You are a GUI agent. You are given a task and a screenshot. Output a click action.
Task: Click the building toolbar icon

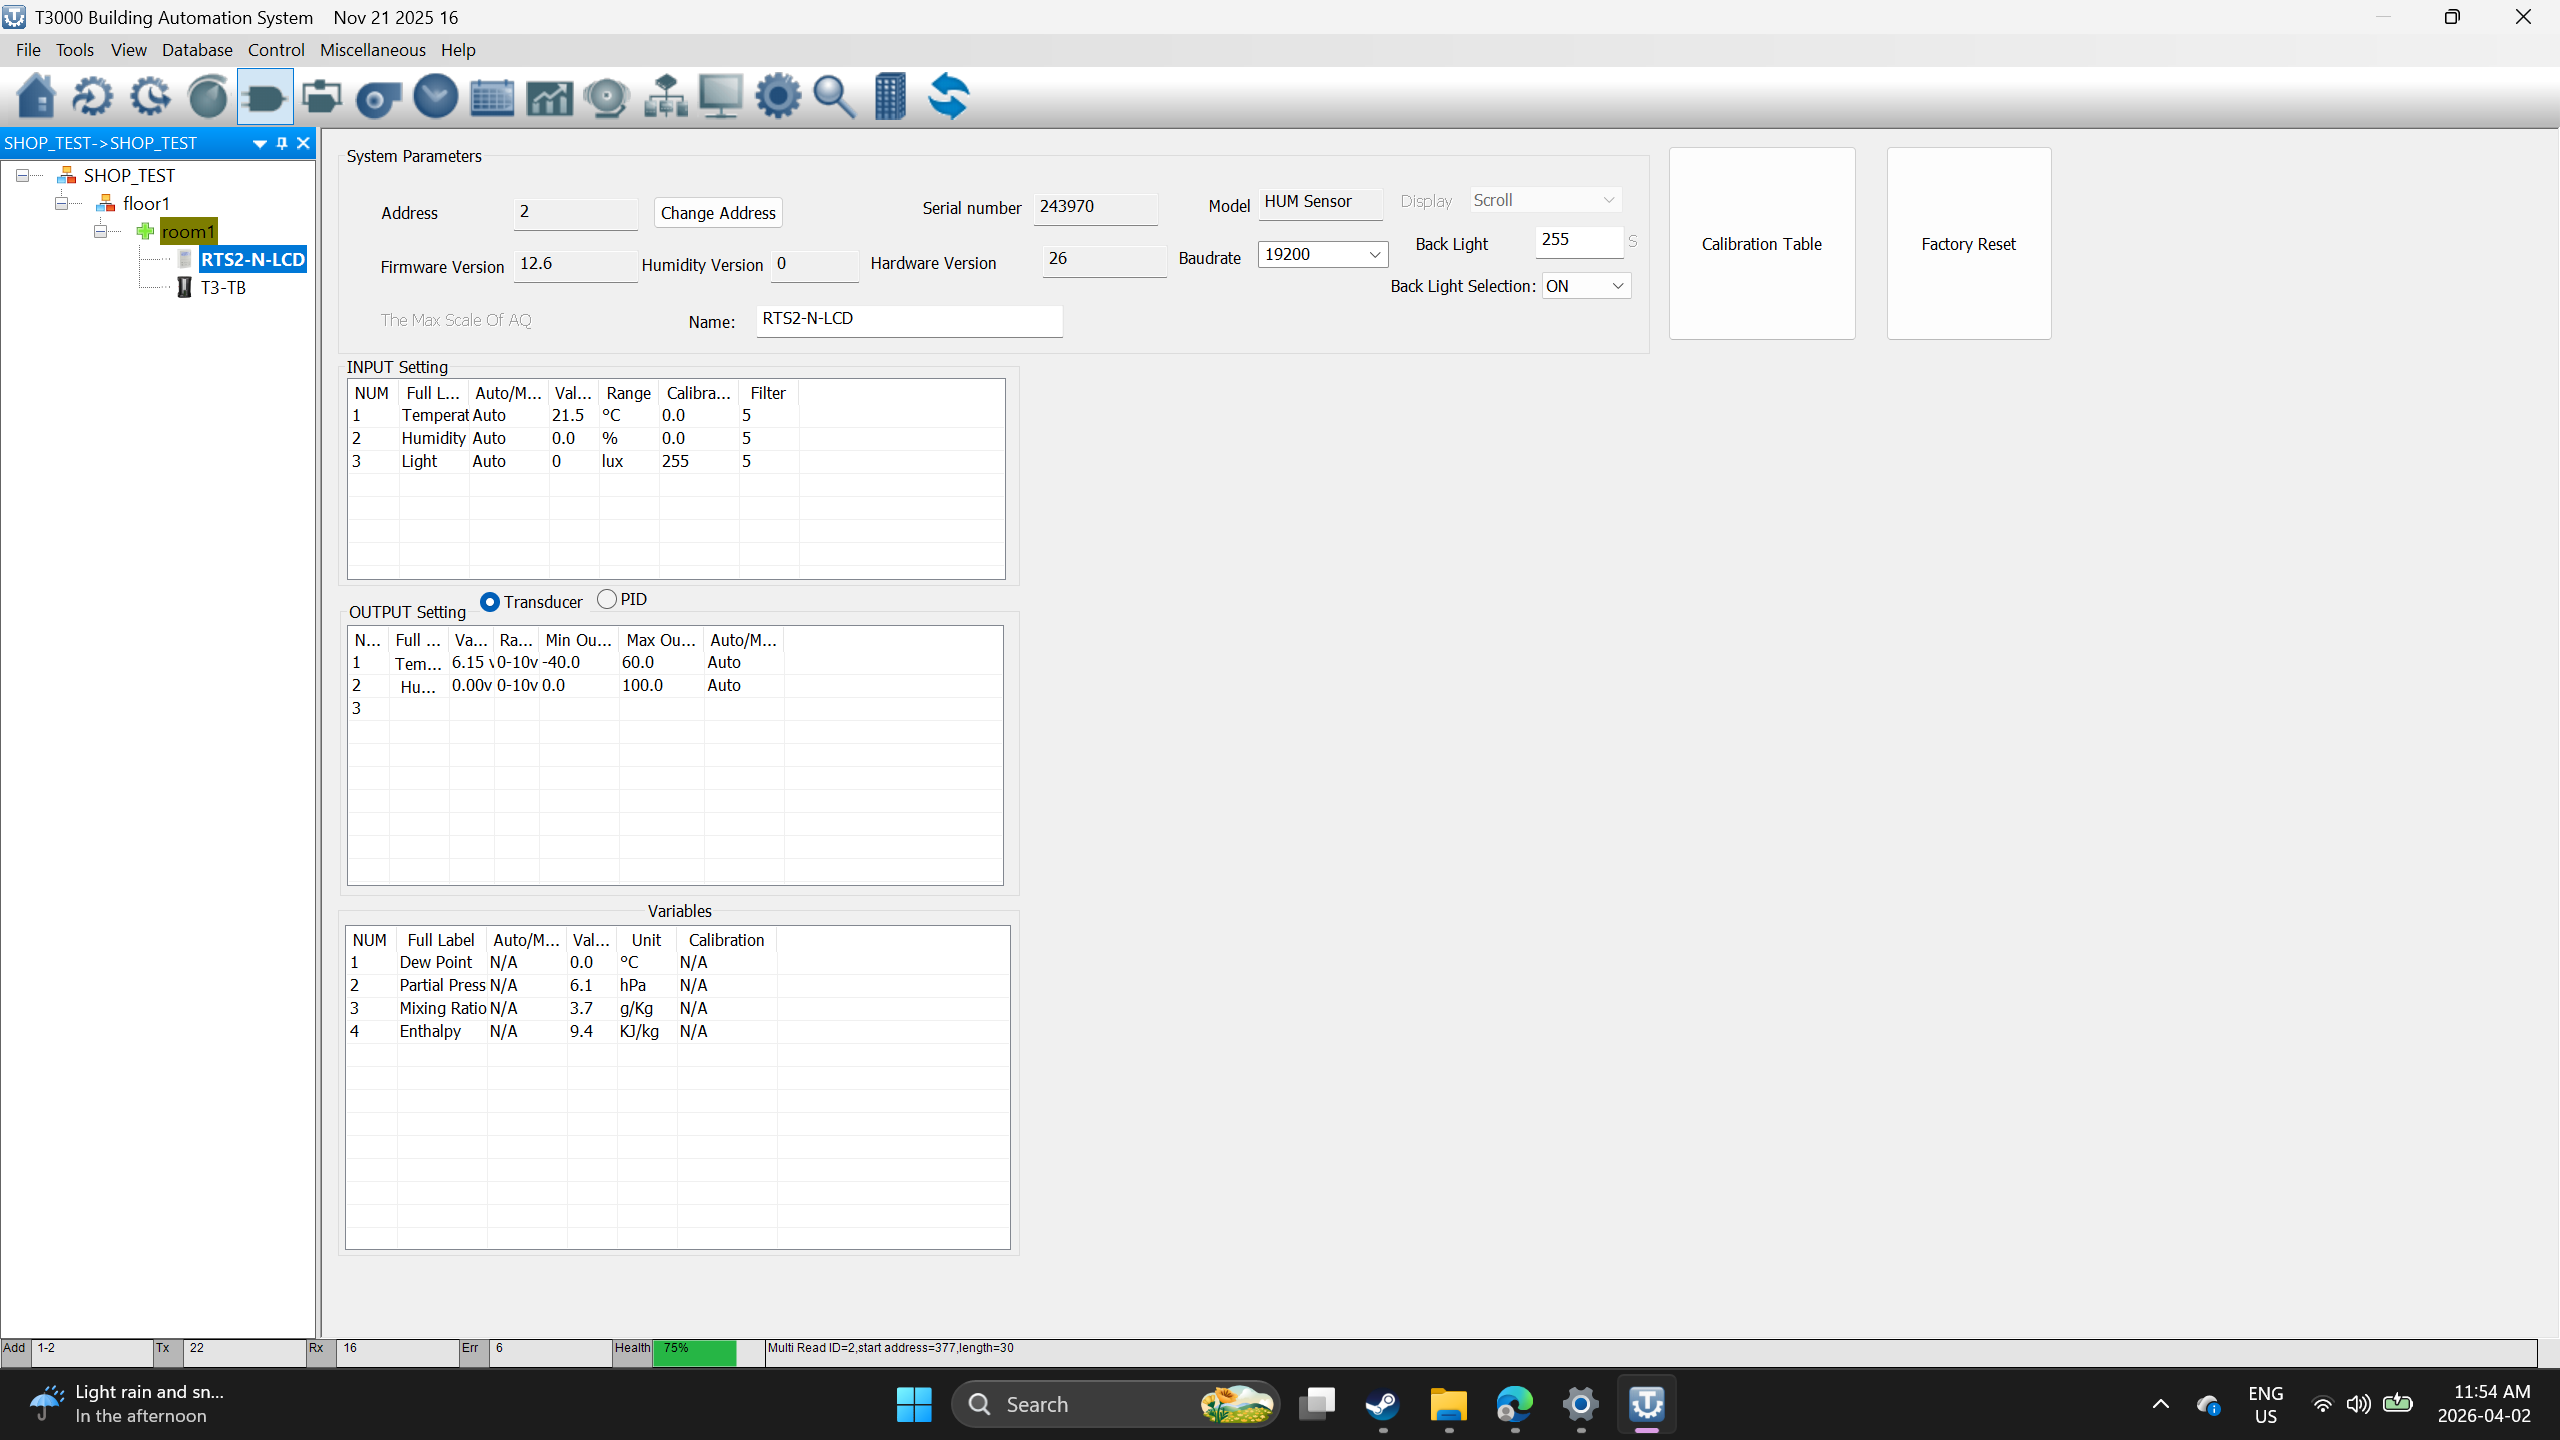click(x=889, y=97)
